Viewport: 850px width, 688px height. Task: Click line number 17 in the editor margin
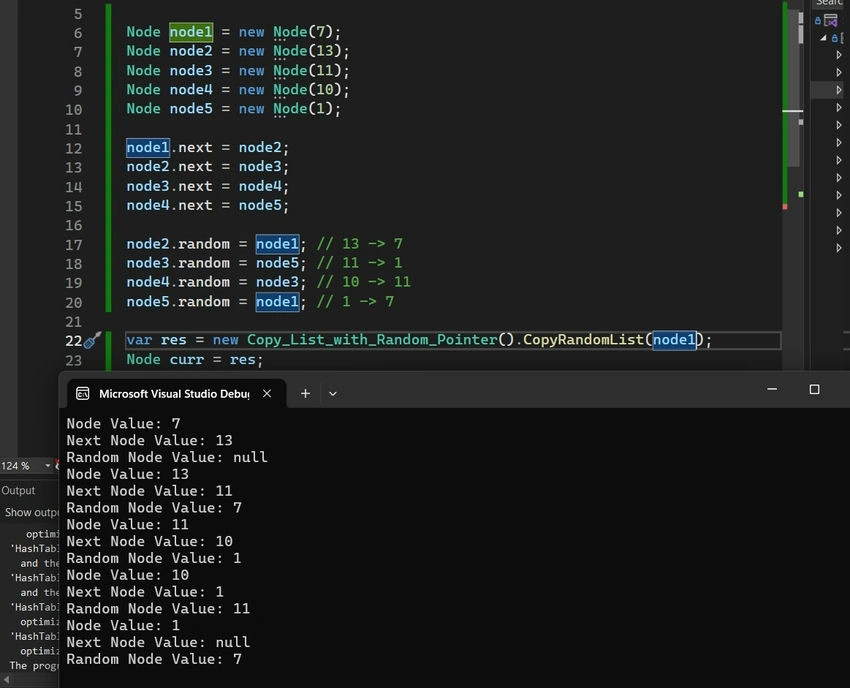pyautogui.click(x=74, y=245)
